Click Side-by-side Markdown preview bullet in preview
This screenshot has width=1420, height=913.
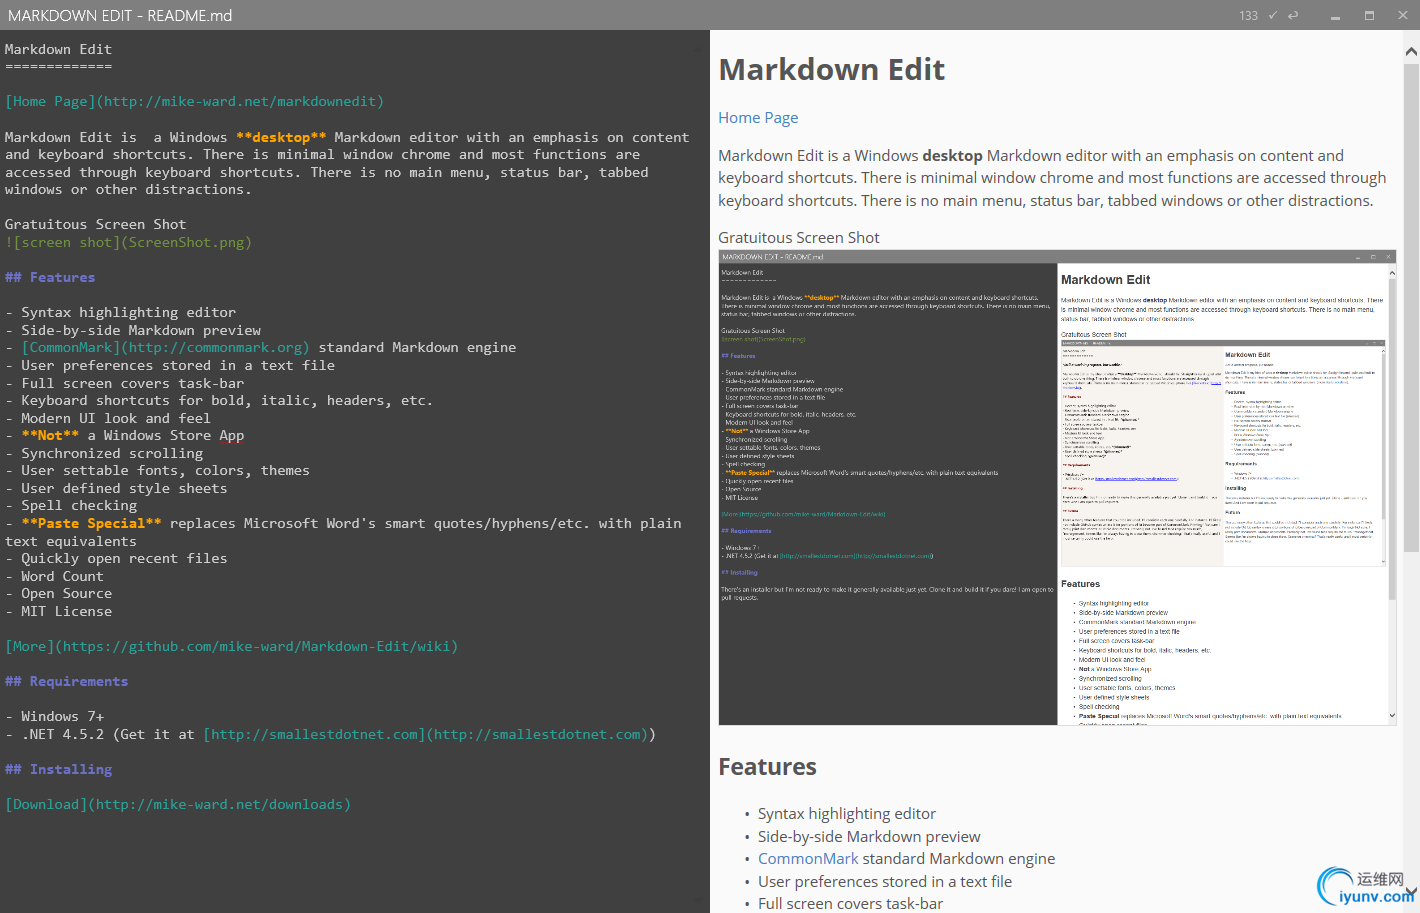(869, 837)
